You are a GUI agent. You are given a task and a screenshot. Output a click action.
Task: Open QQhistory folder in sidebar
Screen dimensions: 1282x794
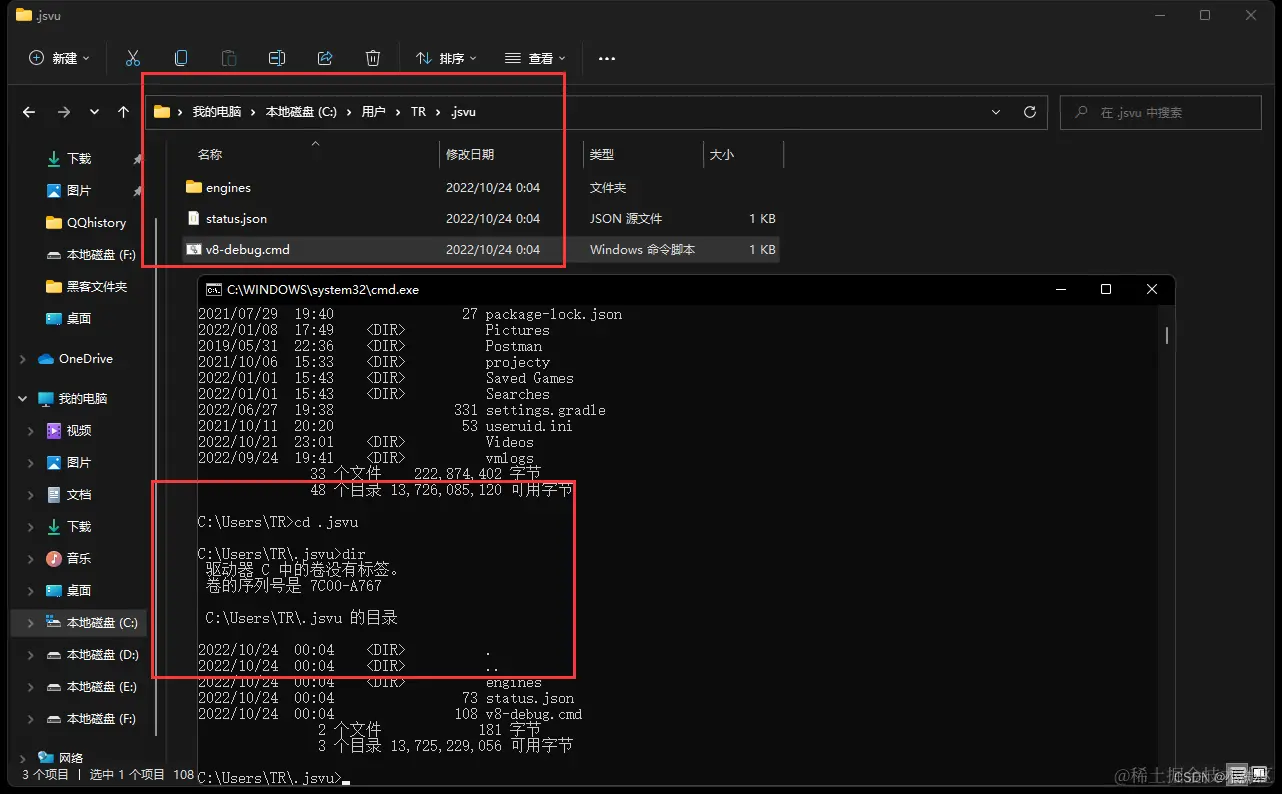point(86,222)
